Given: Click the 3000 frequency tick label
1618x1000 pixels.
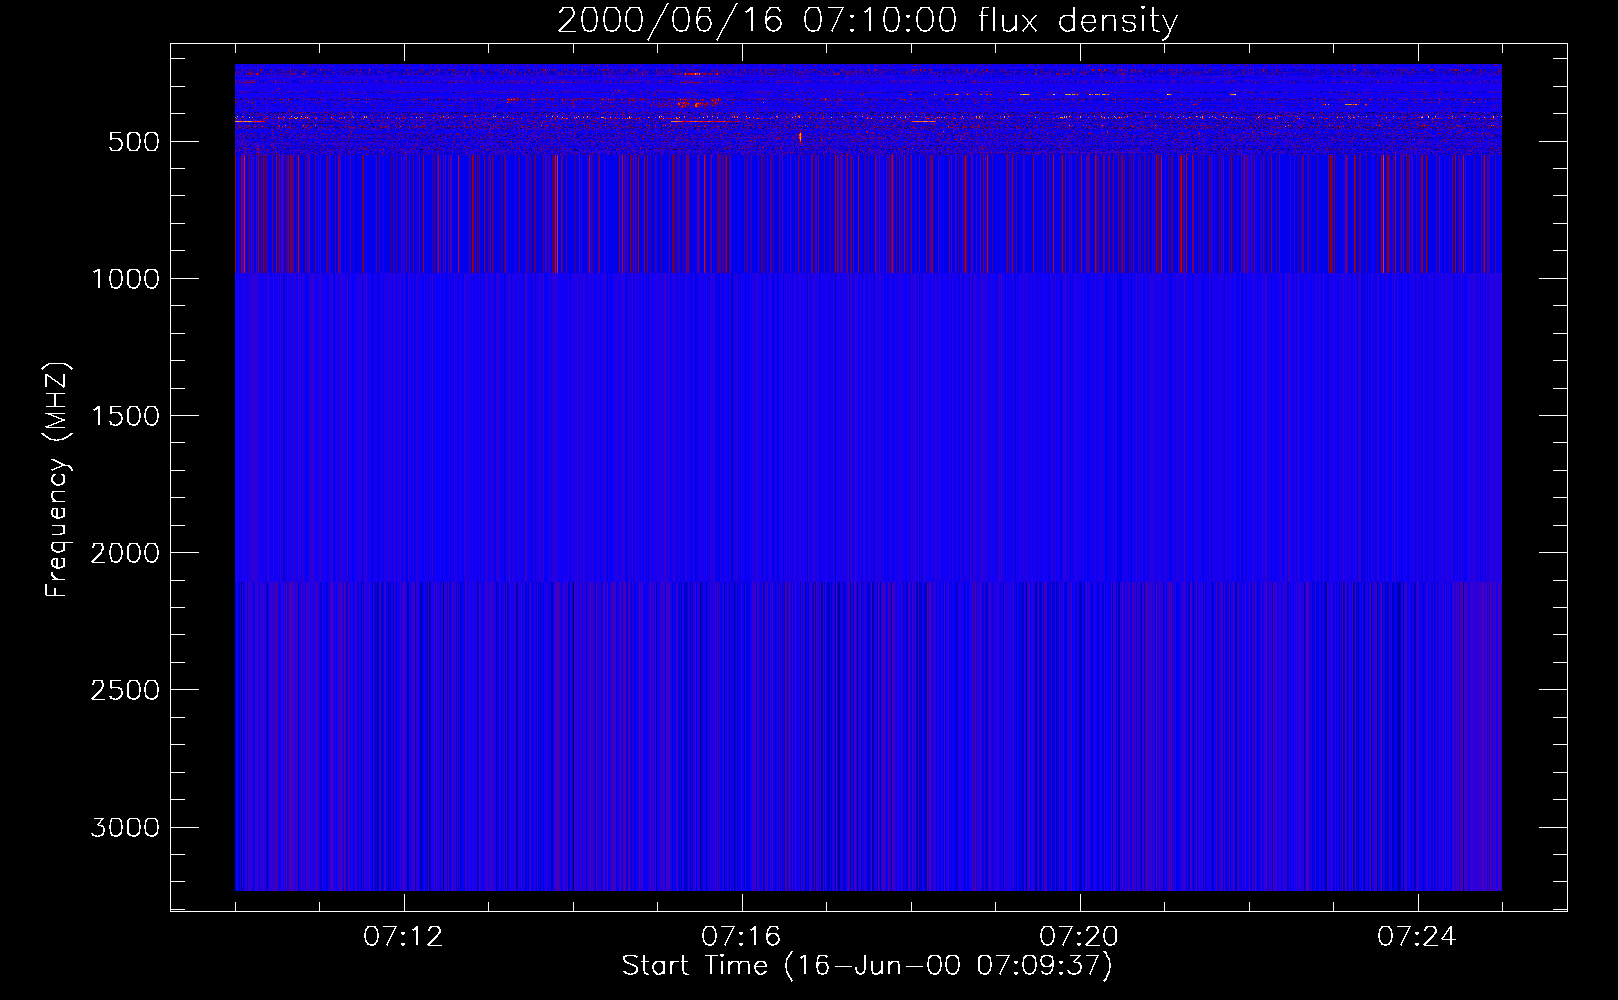Looking at the screenshot, I should click(125, 827).
